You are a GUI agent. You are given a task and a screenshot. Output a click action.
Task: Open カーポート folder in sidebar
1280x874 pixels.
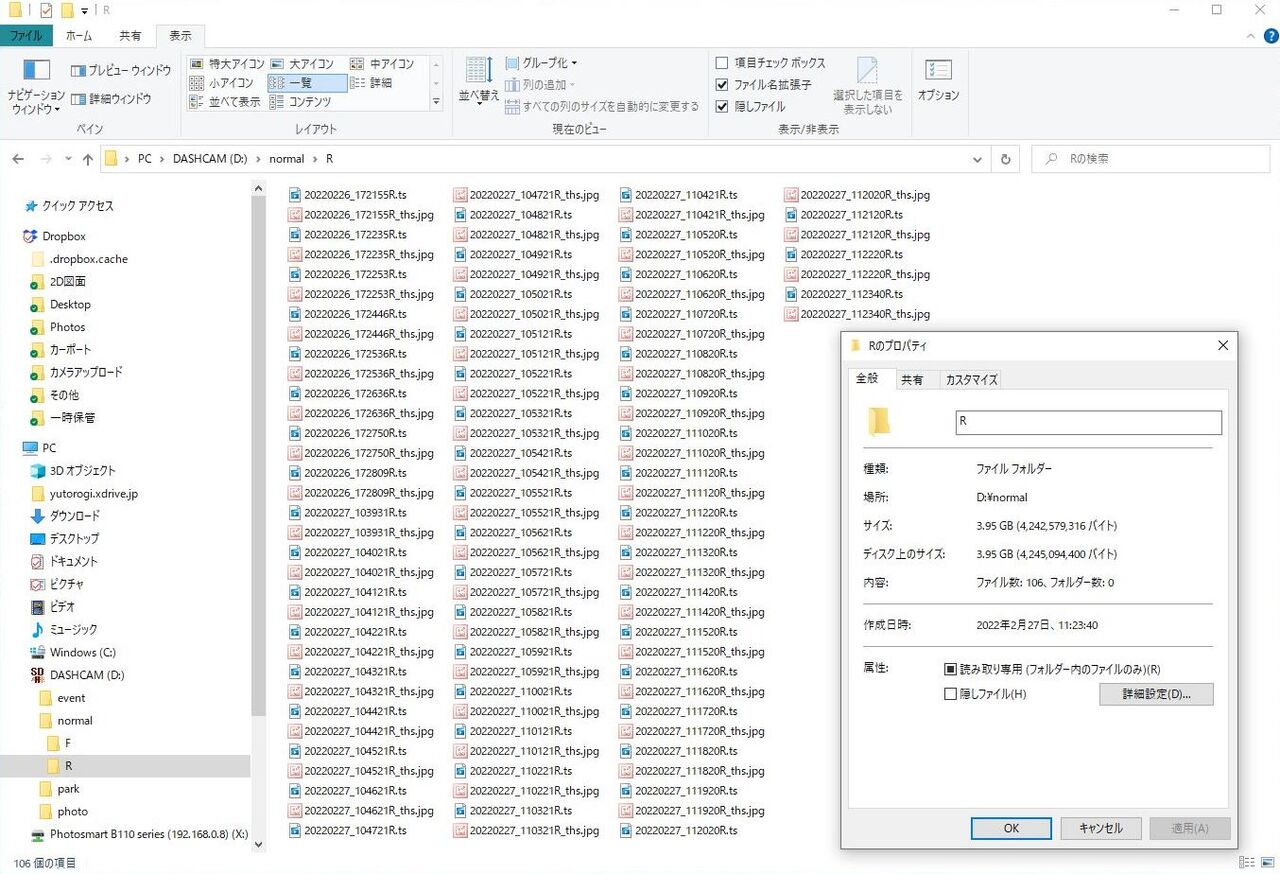70,350
